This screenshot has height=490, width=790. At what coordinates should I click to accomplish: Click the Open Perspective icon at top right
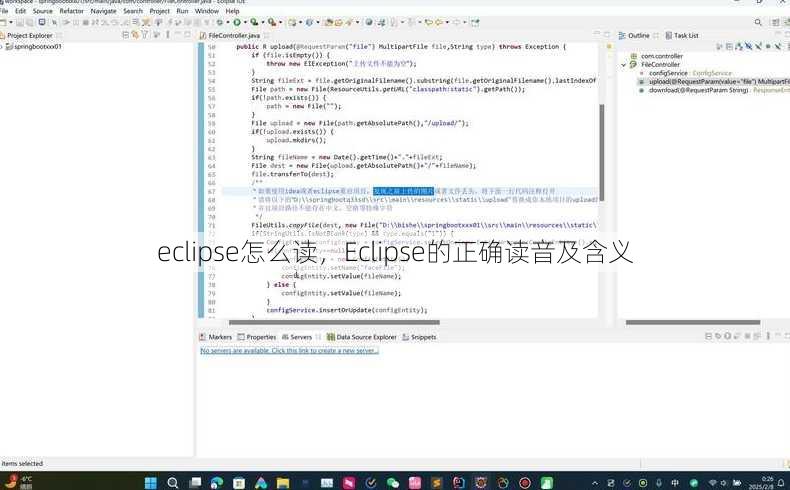(x=775, y=22)
